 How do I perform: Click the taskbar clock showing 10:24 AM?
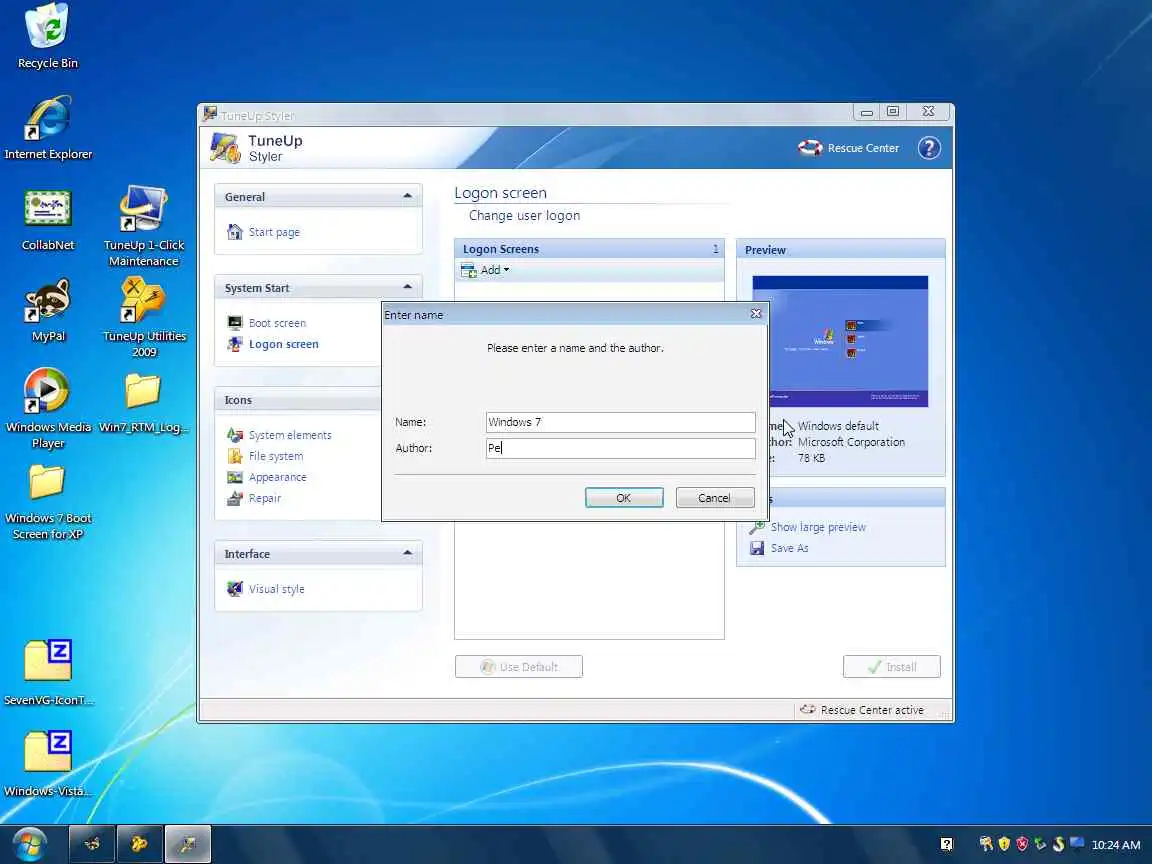1115,845
